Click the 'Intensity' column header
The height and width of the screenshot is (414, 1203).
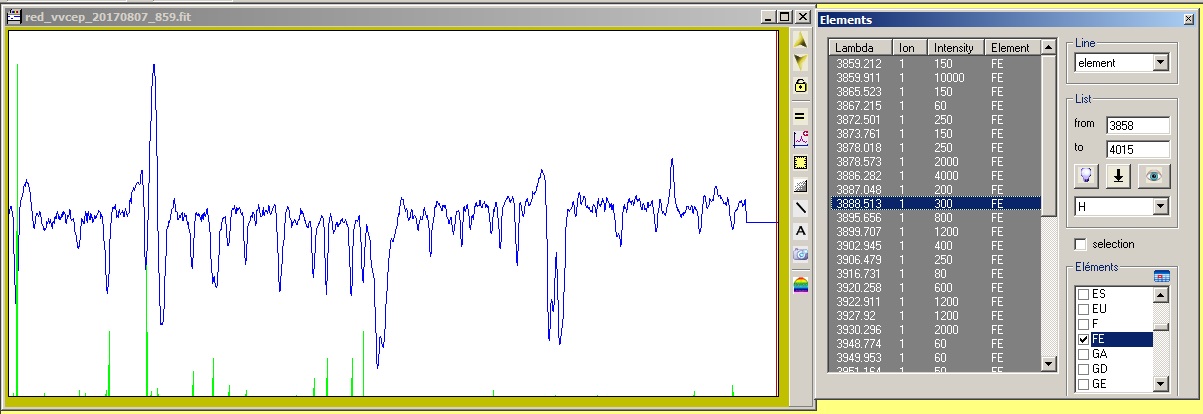953,48
